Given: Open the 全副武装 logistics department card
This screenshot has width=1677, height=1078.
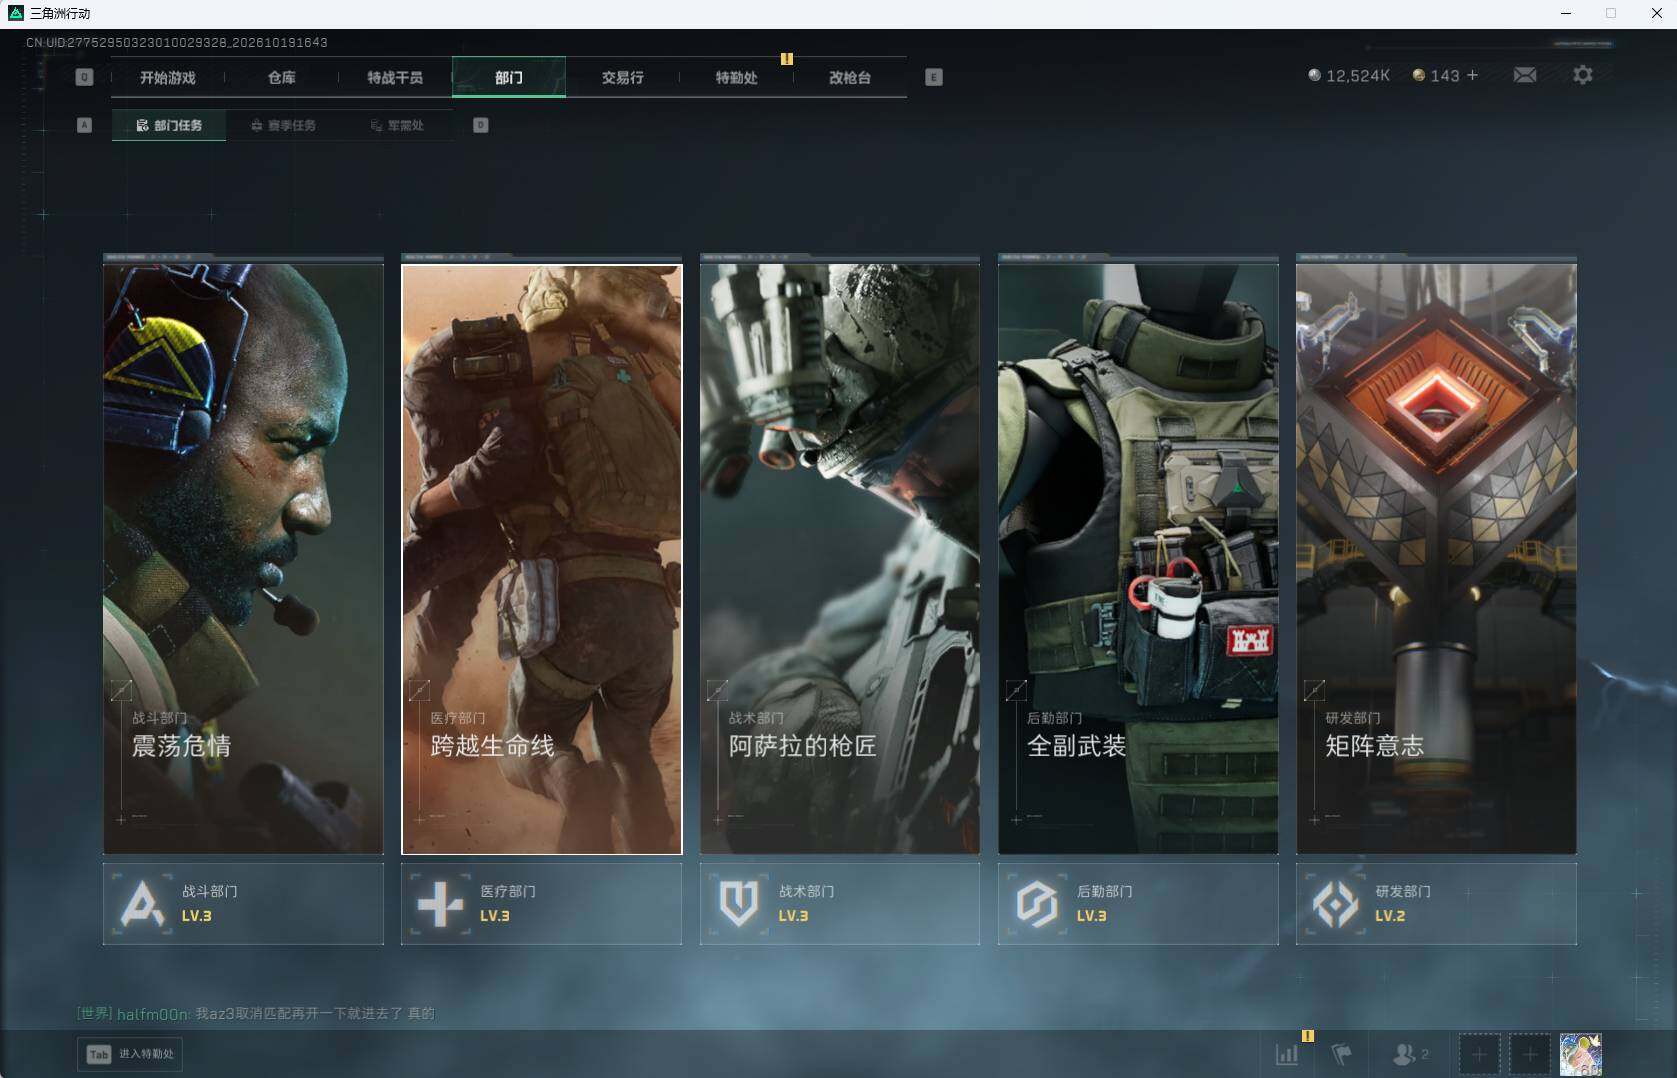Looking at the screenshot, I should 1138,559.
